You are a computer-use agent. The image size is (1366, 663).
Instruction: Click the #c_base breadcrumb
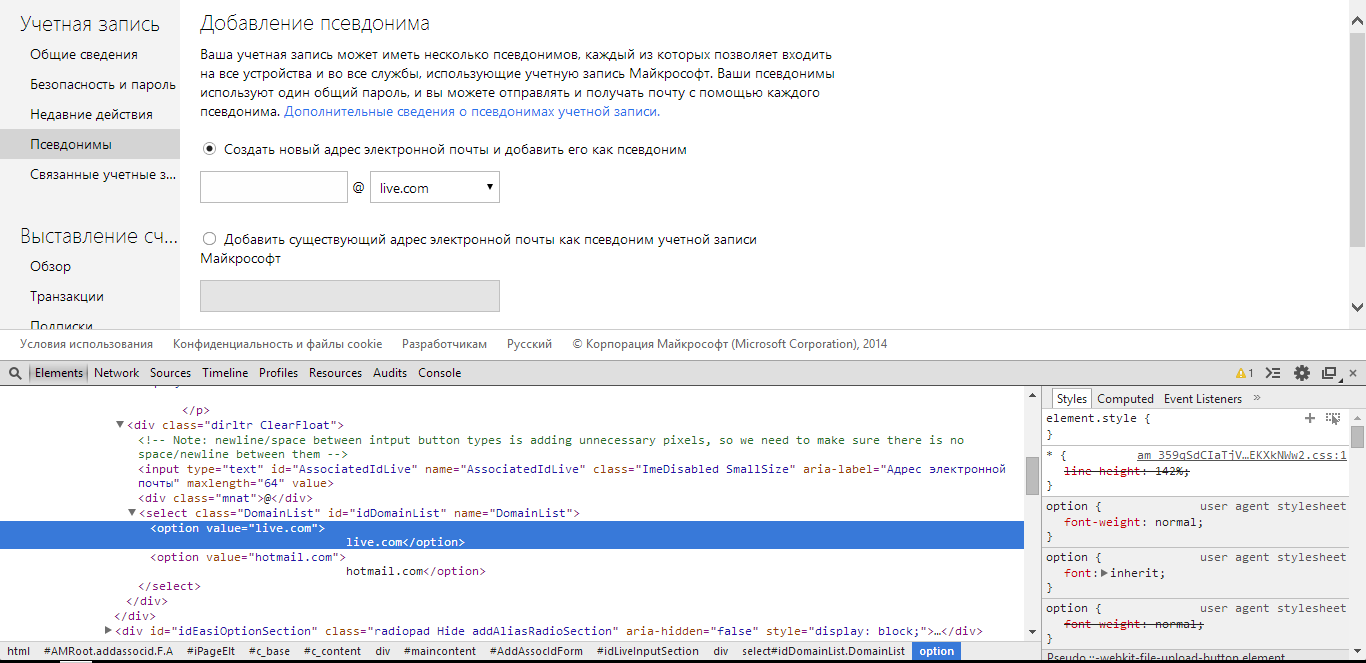(269, 651)
